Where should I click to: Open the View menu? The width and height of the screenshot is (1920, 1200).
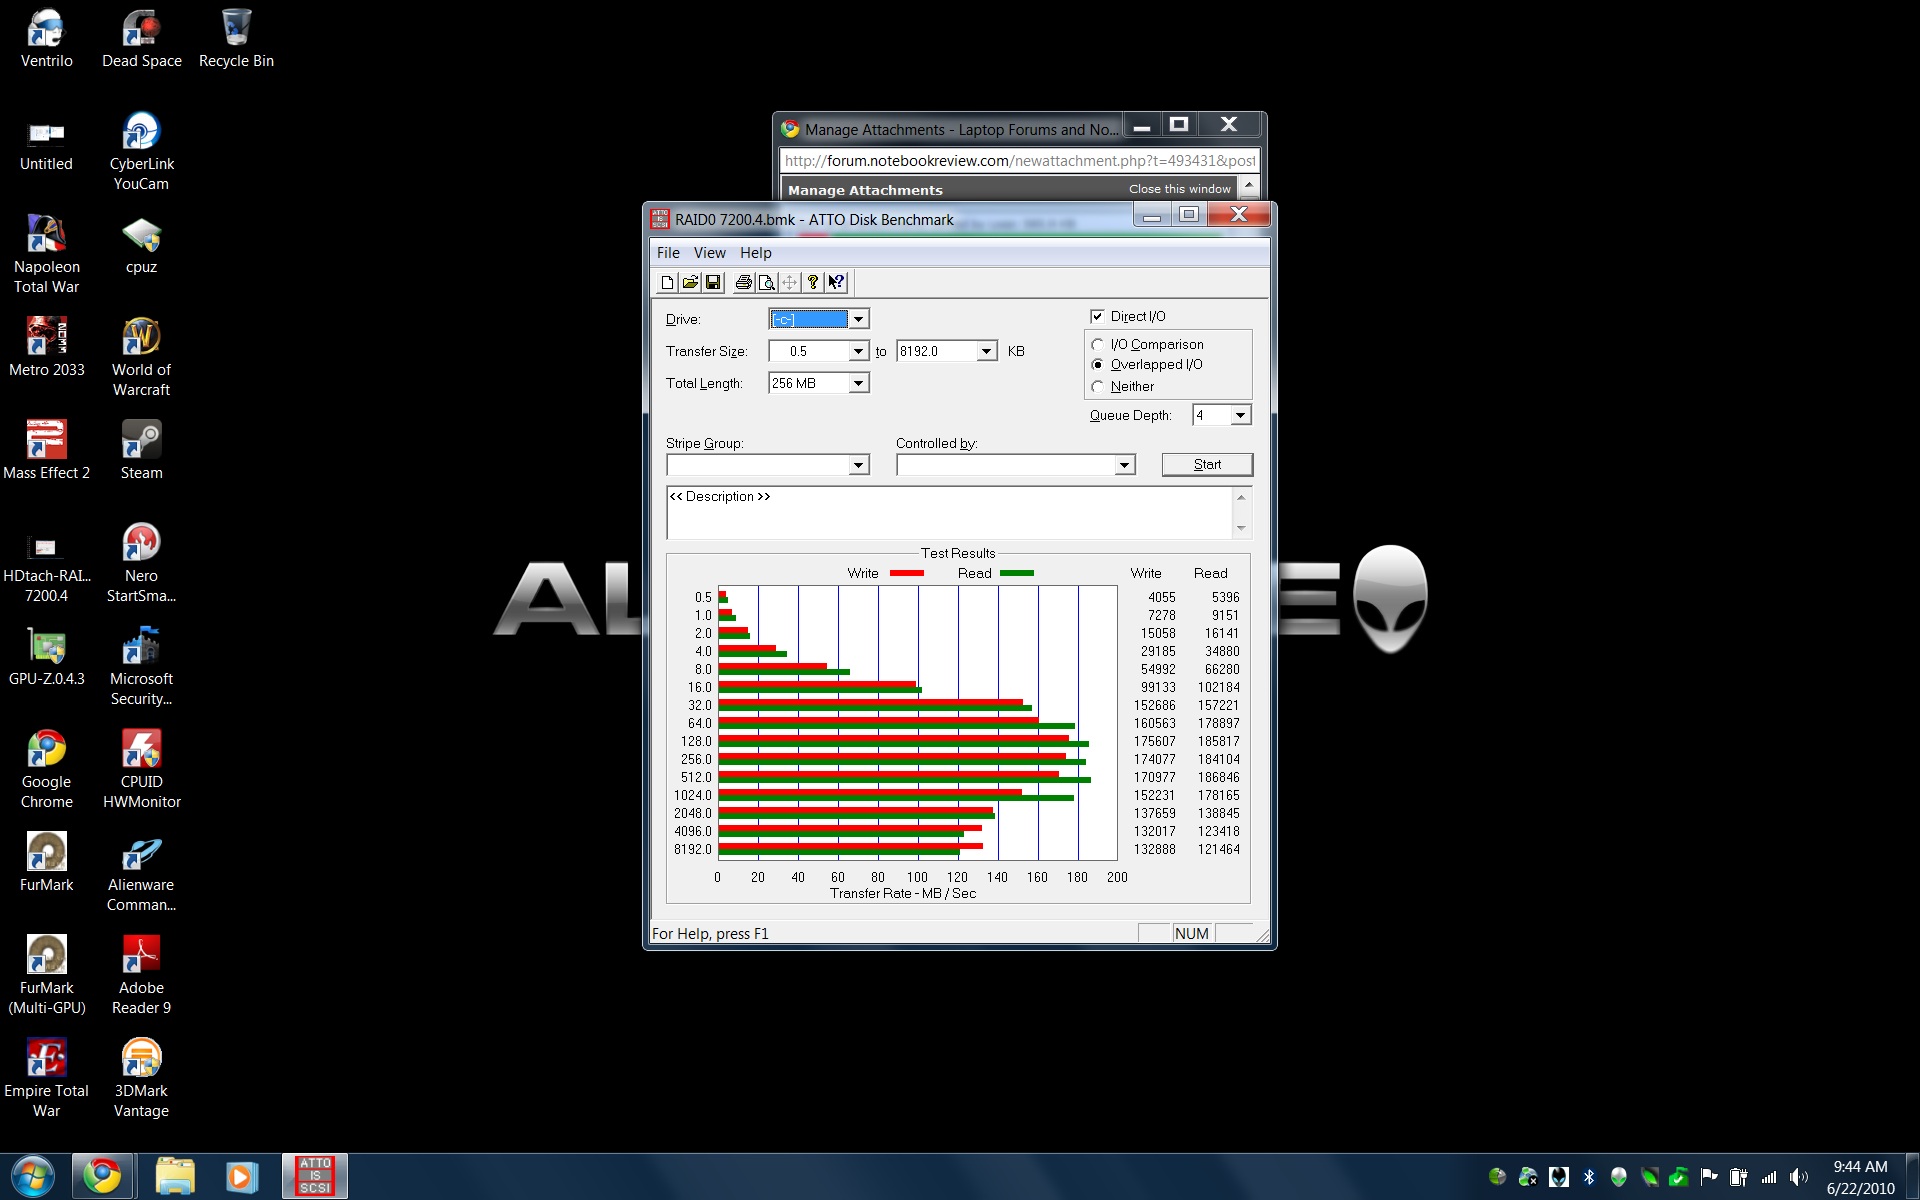pyautogui.click(x=710, y=253)
